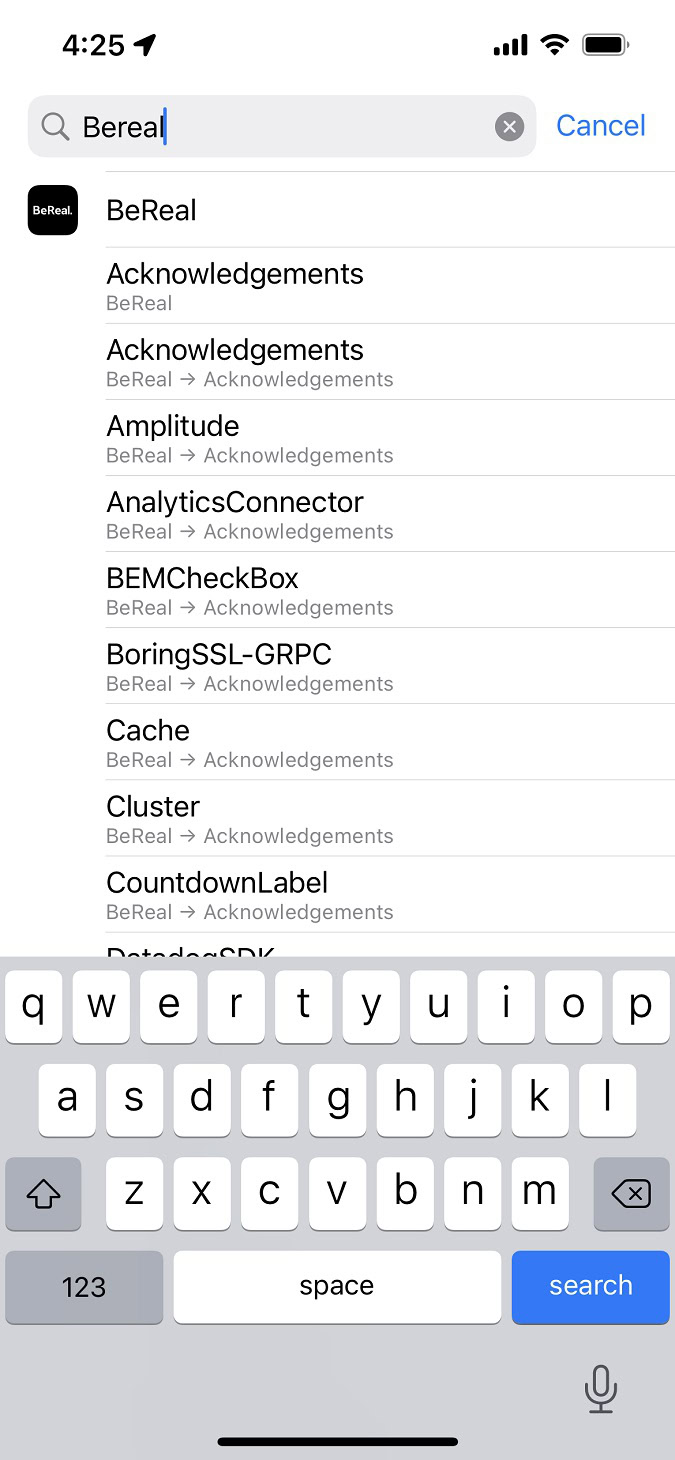This screenshot has width=675, height=1460.
Task: Toggle the shift key
Action: click(x=43, y=1193)
